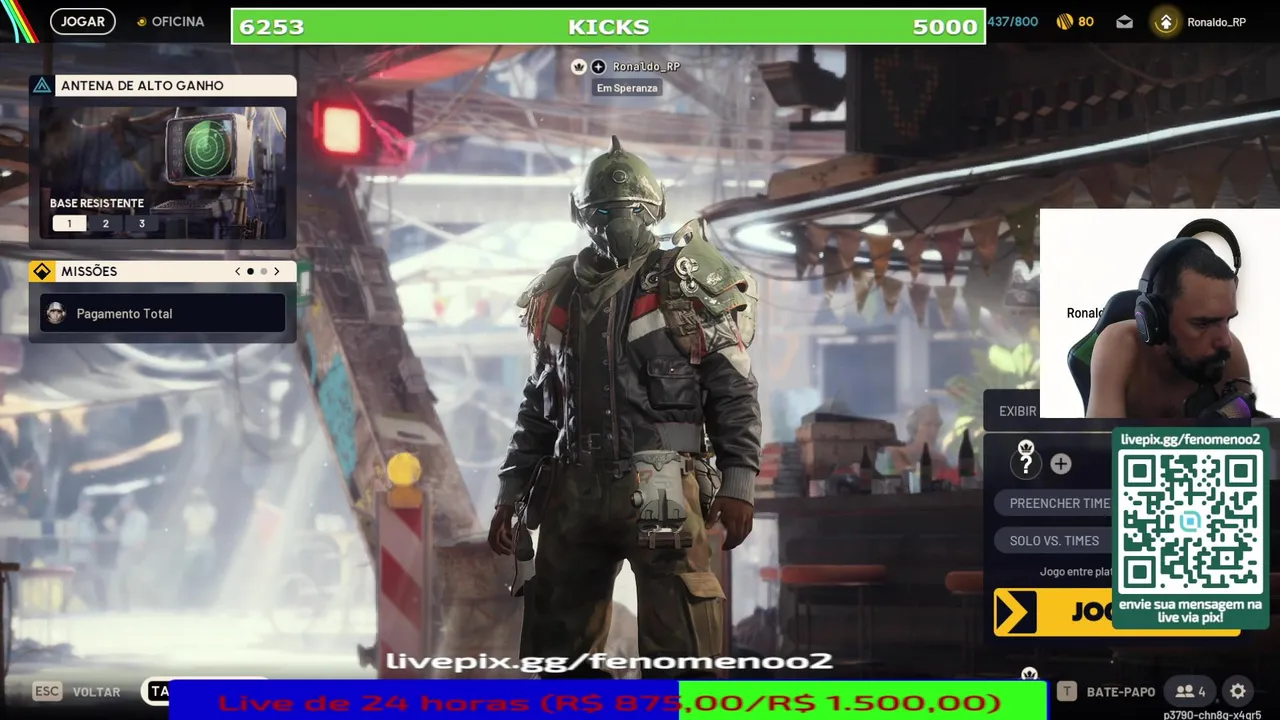Click the unknown squad member question mark
Screen dimensions: 1280x720
(x=1026, y=463)
